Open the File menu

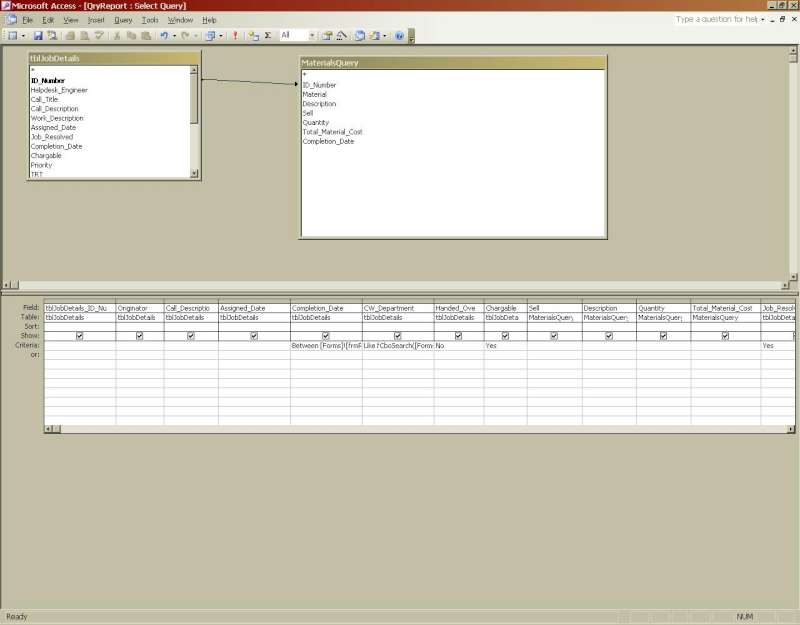coord(28,20)
